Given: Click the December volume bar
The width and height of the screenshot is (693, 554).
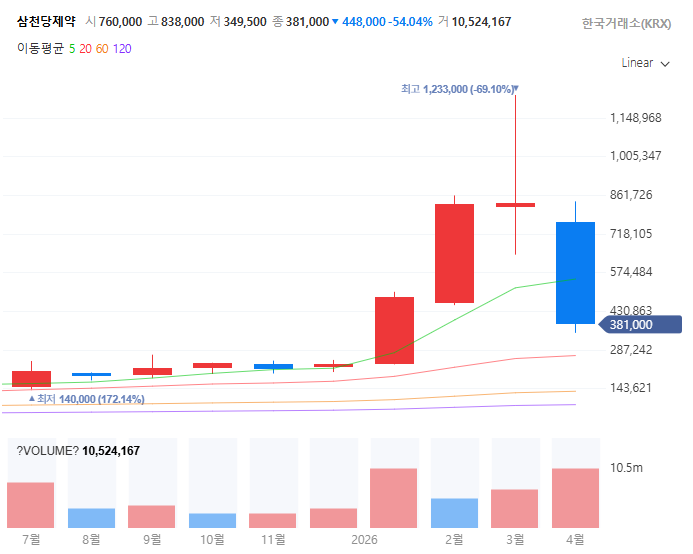Looking at the screenshot, I should pos(334,518).
